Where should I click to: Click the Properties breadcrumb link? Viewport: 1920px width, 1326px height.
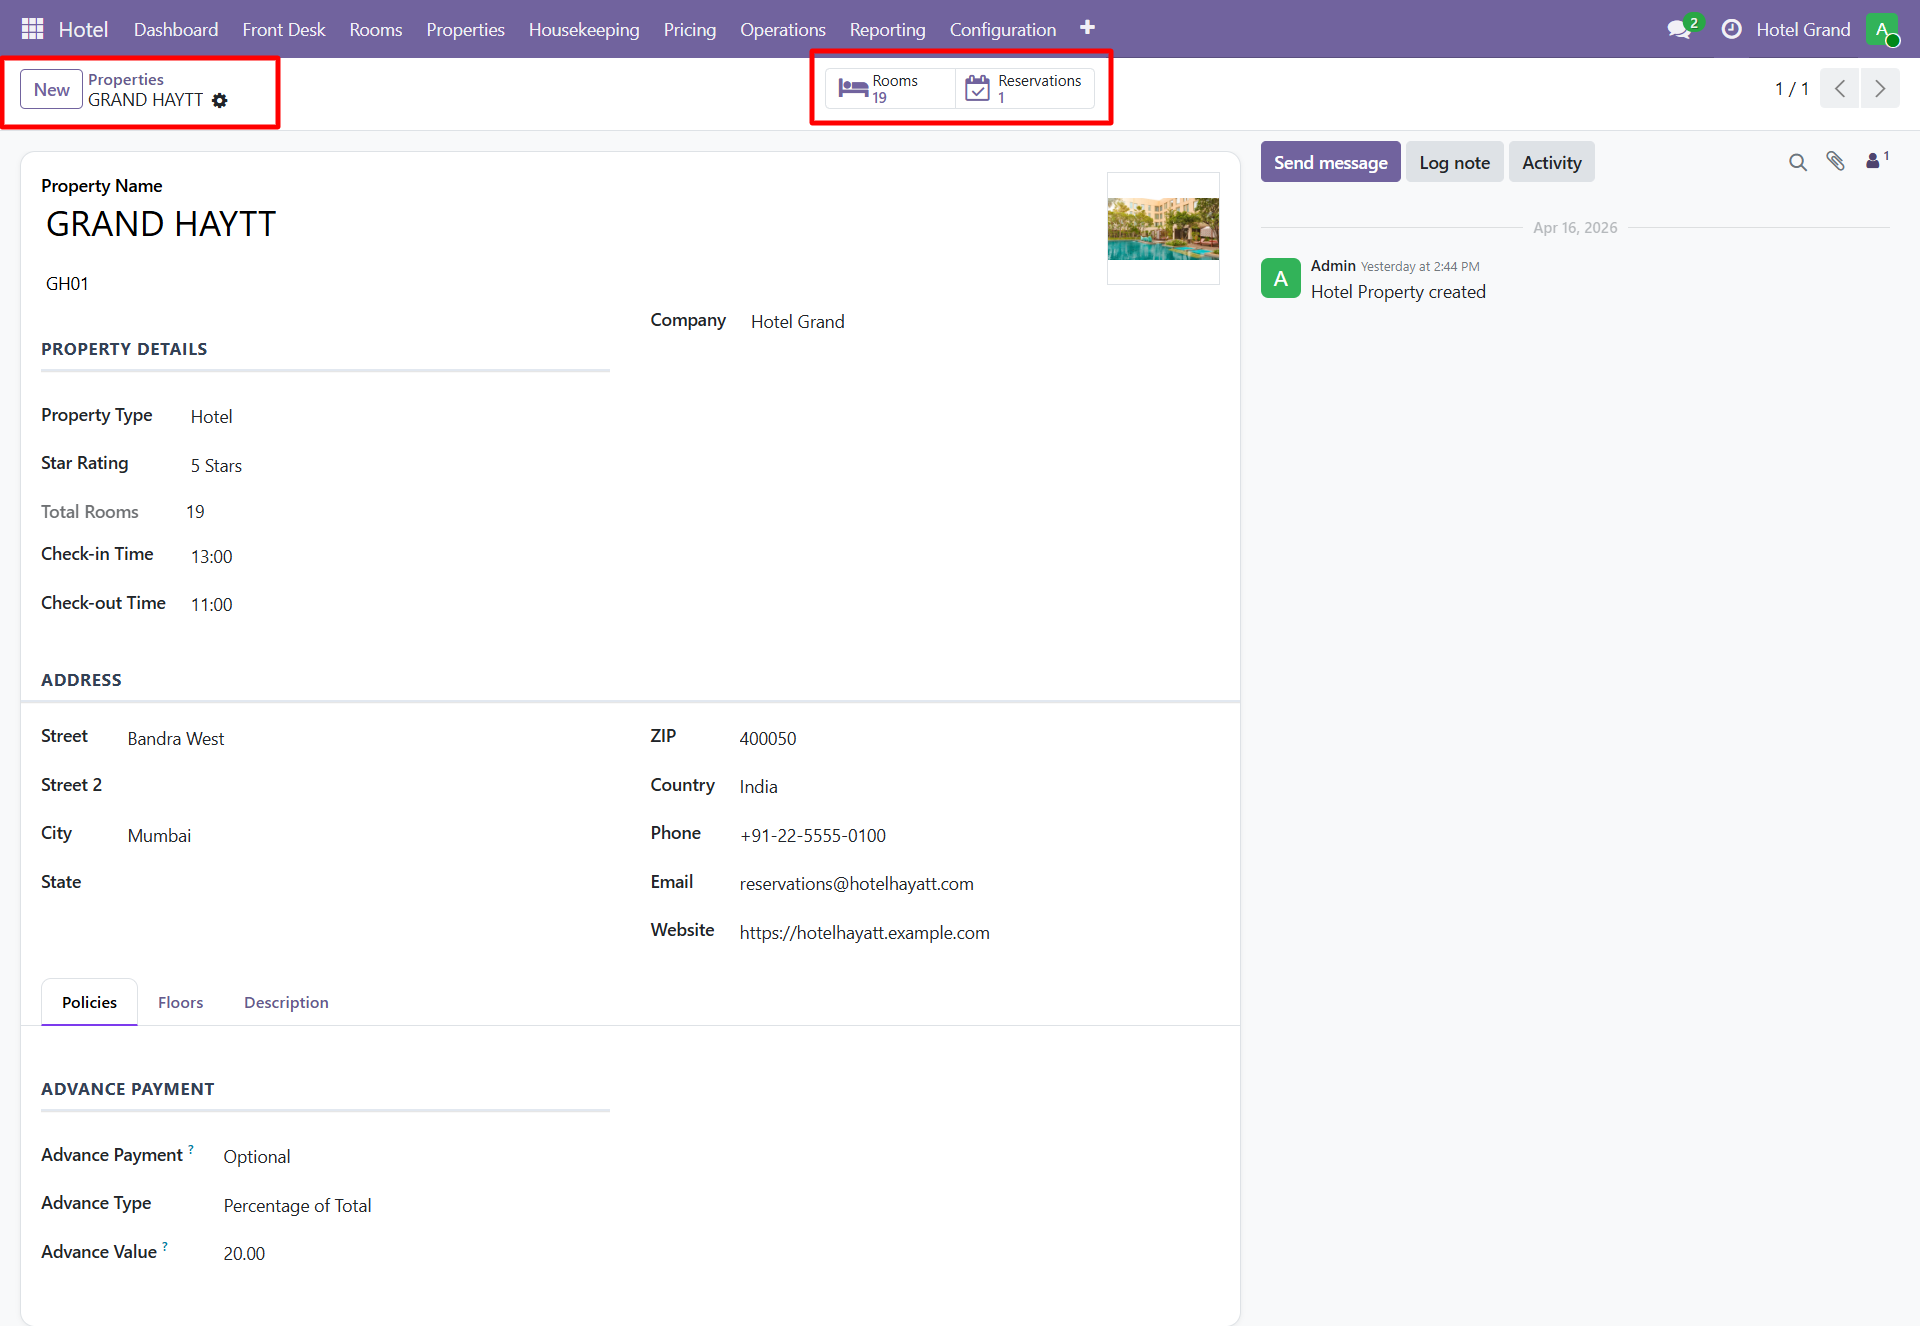tap(126, 79)
